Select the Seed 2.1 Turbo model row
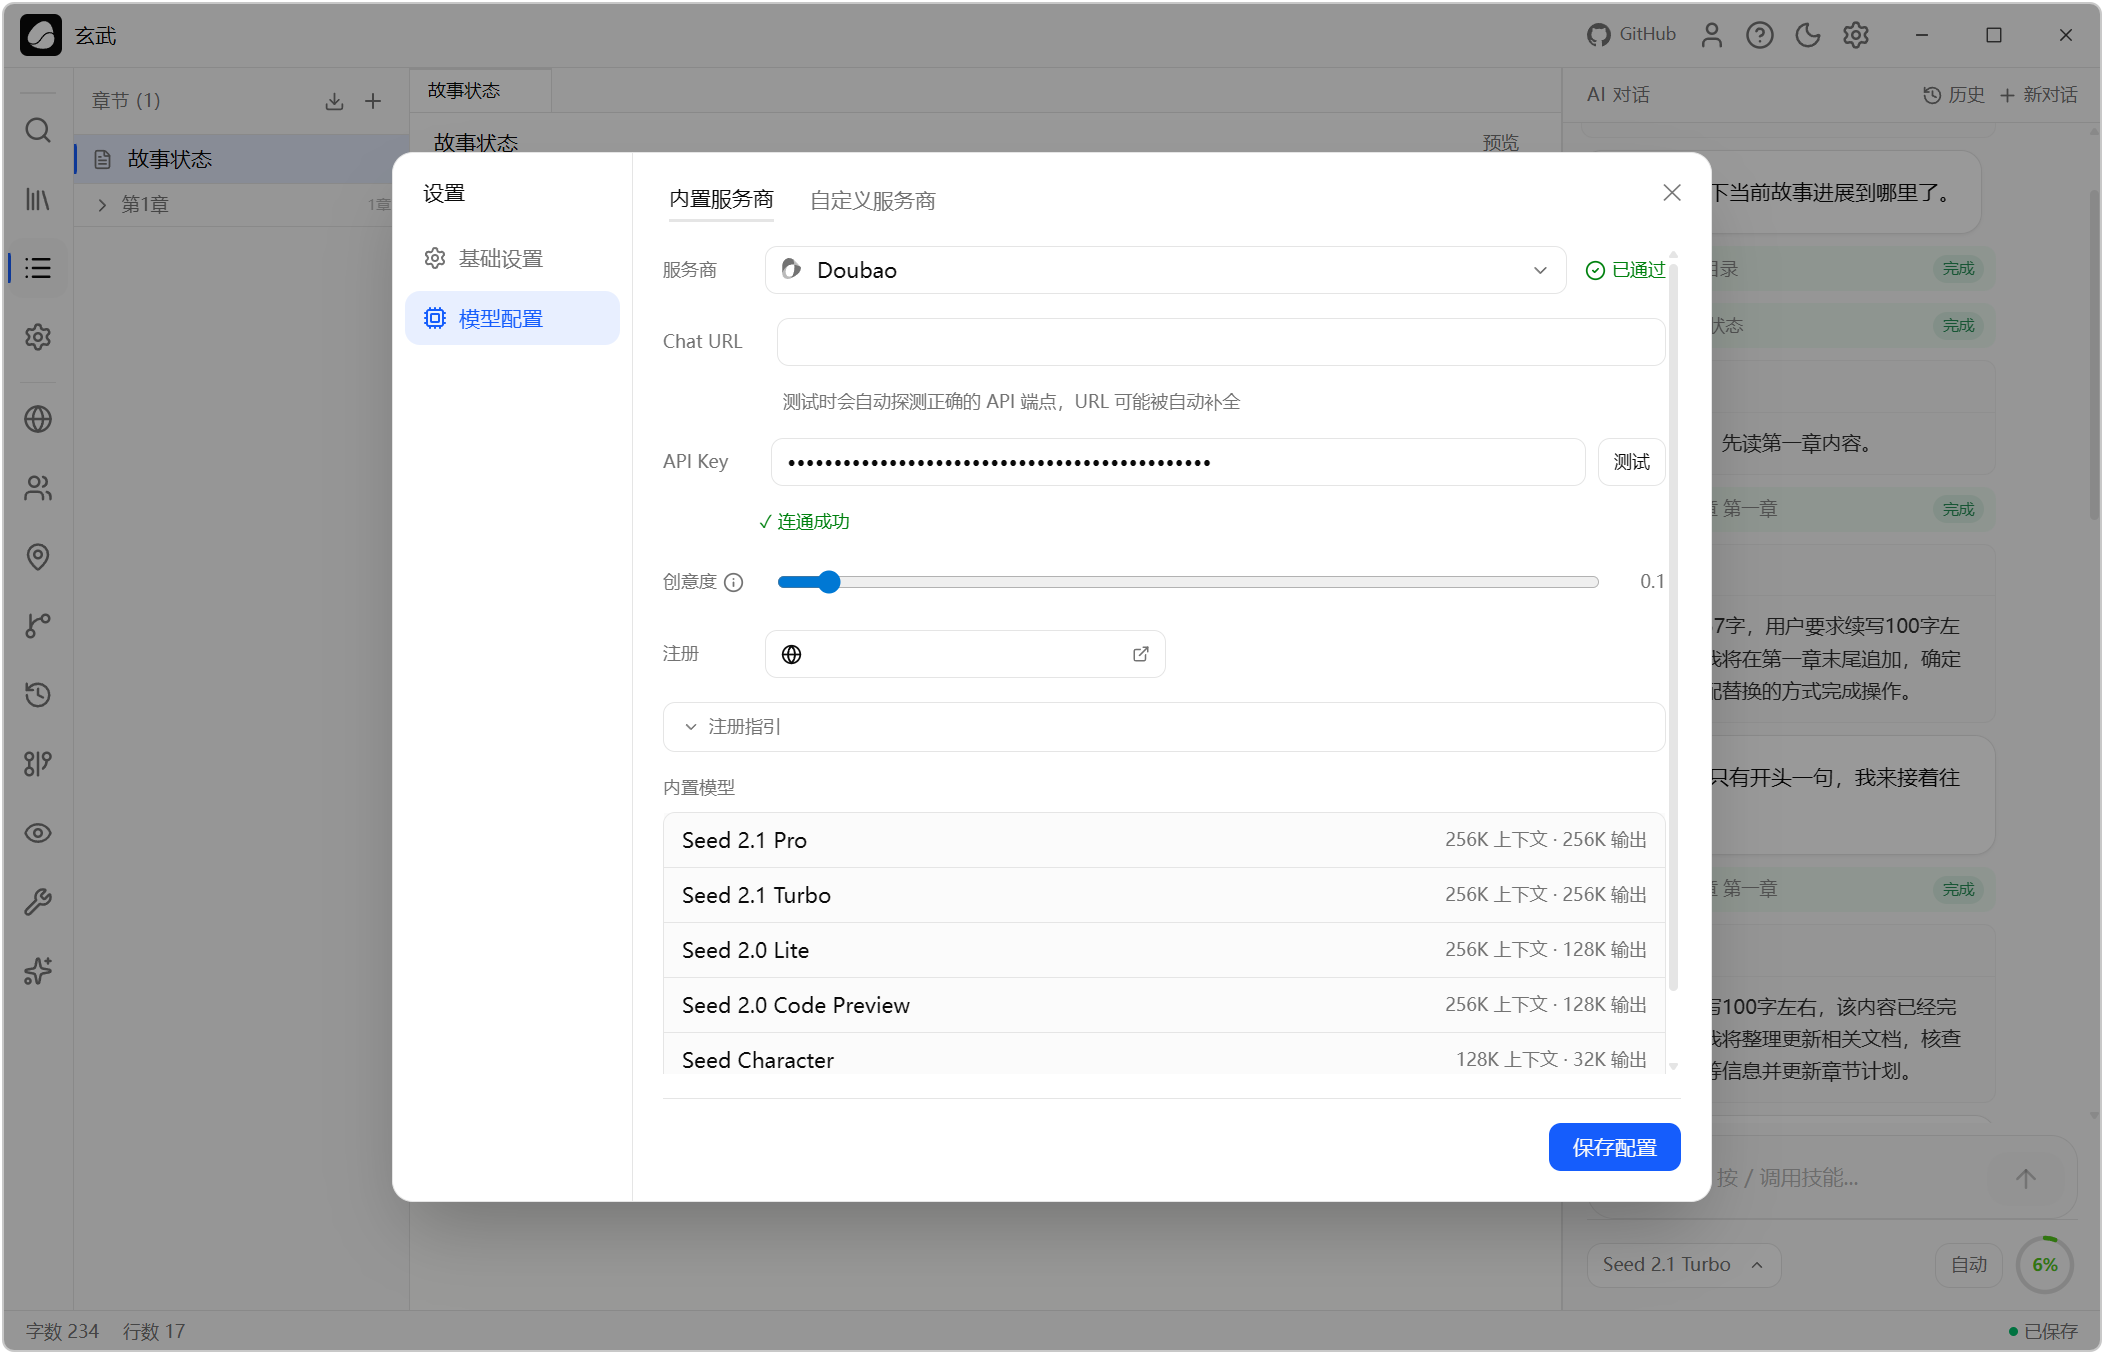 [1164, 895]
